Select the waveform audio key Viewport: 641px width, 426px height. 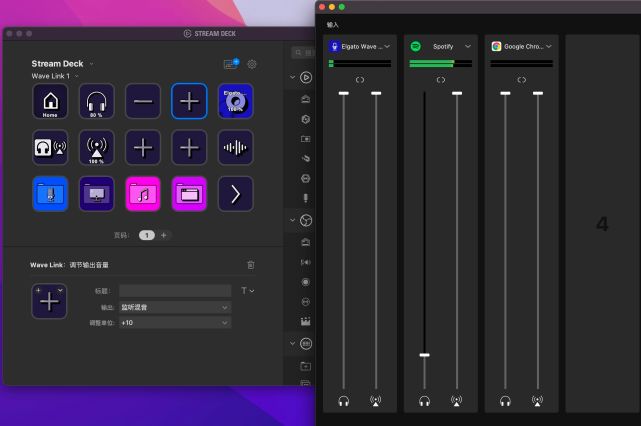click(x=235, y=148)
